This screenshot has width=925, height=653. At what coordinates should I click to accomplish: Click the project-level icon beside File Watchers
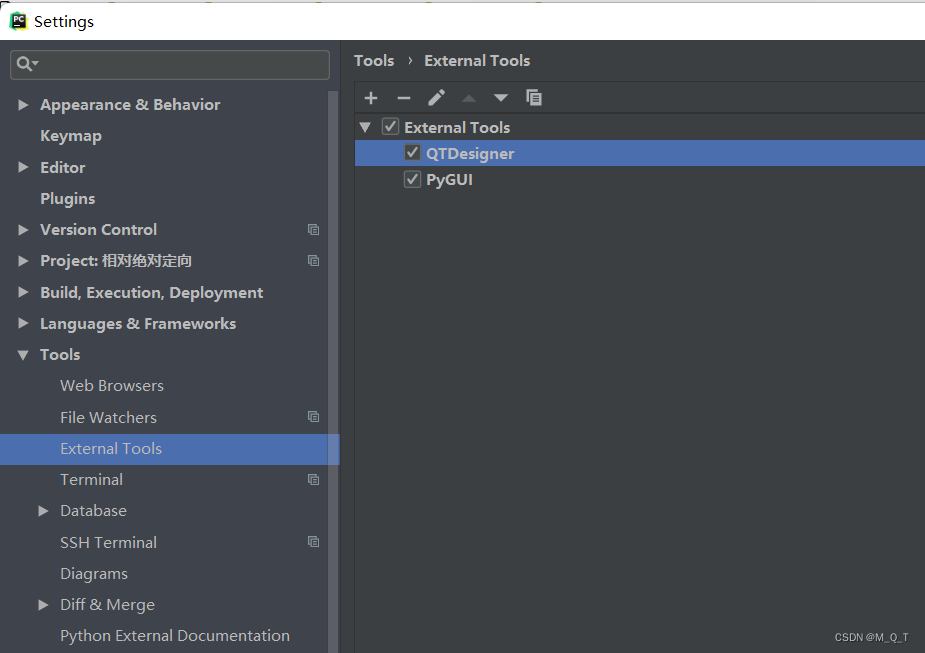[313, 417]
